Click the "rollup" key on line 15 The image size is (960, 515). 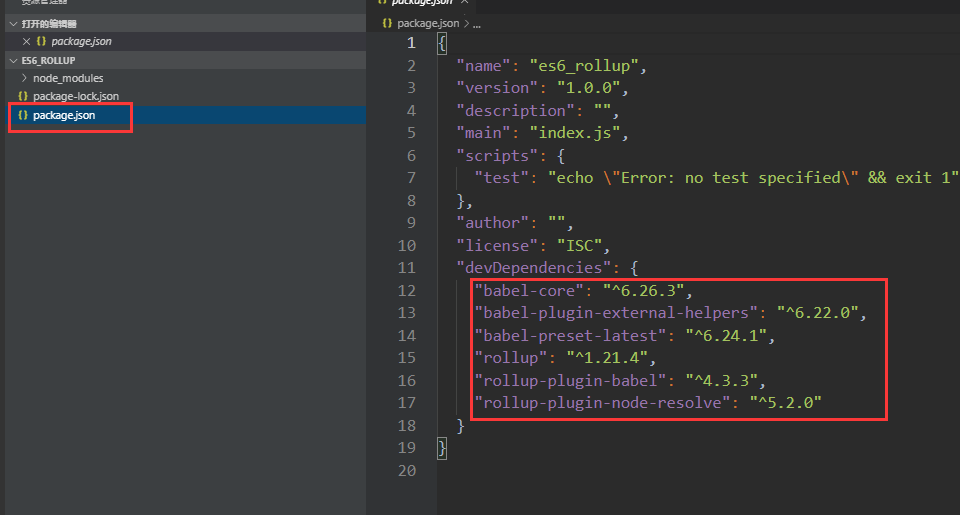[x=511, y=358]
